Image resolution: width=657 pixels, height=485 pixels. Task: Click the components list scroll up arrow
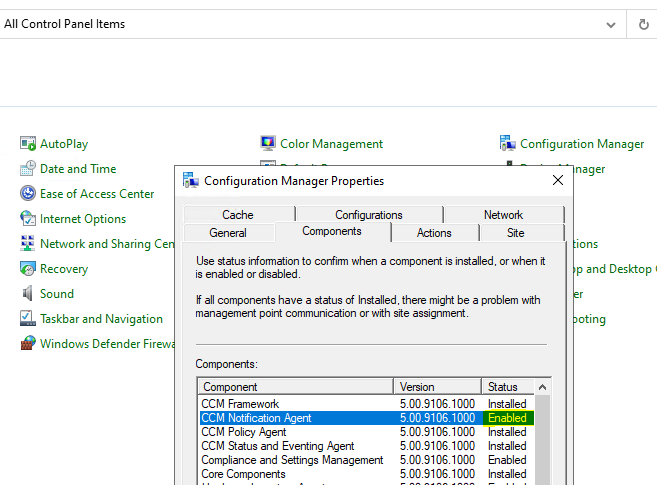(x=543, y=387)
